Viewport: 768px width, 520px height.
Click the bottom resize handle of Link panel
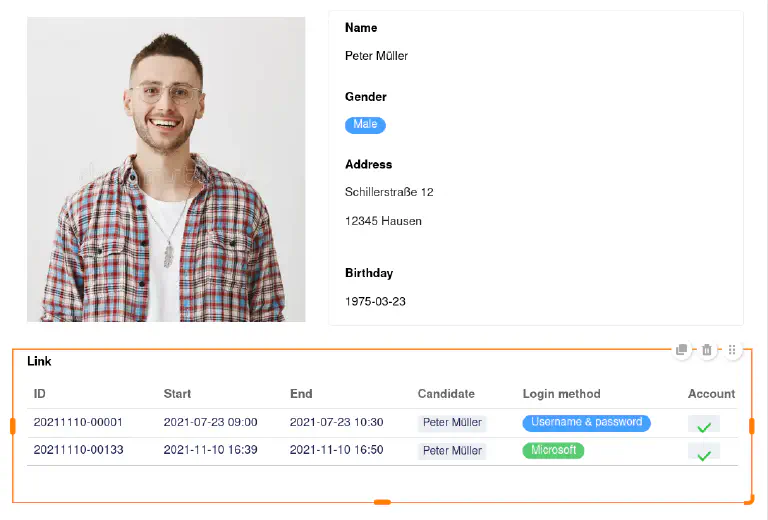[x=382, y=502]
